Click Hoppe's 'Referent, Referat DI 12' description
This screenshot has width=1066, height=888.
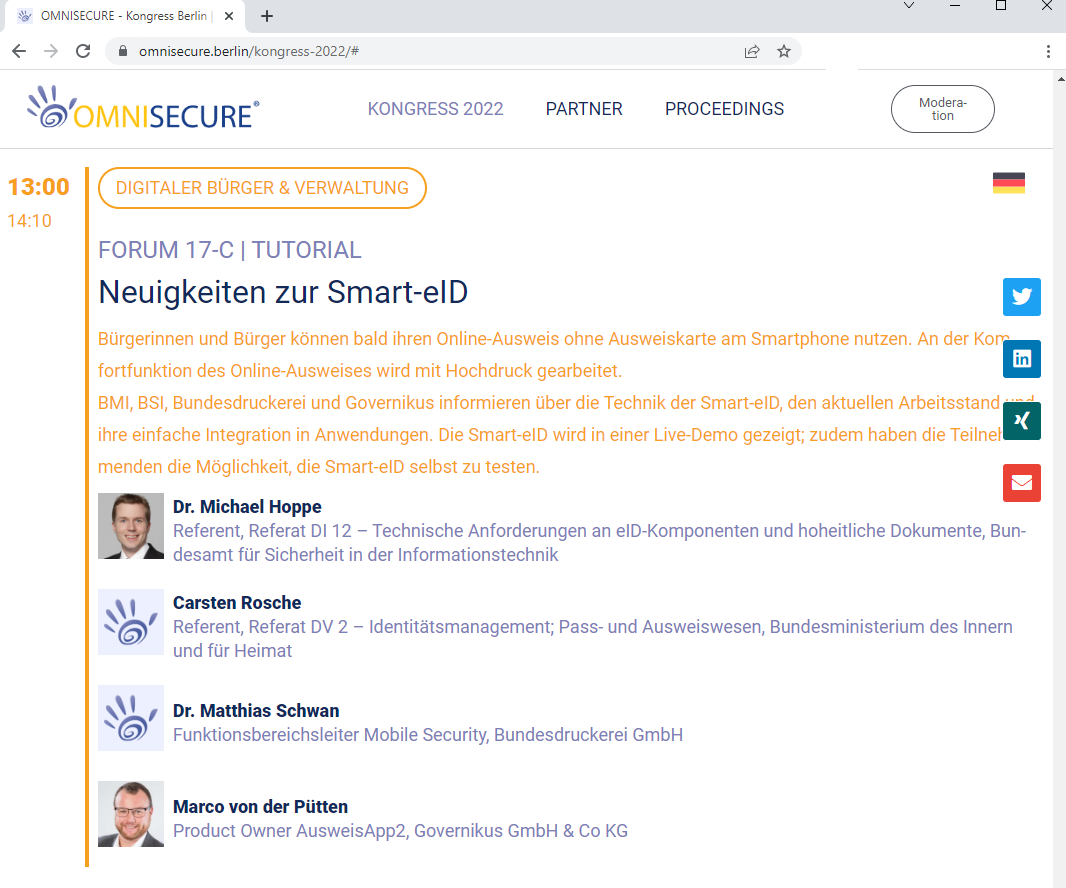pos(600,543)
